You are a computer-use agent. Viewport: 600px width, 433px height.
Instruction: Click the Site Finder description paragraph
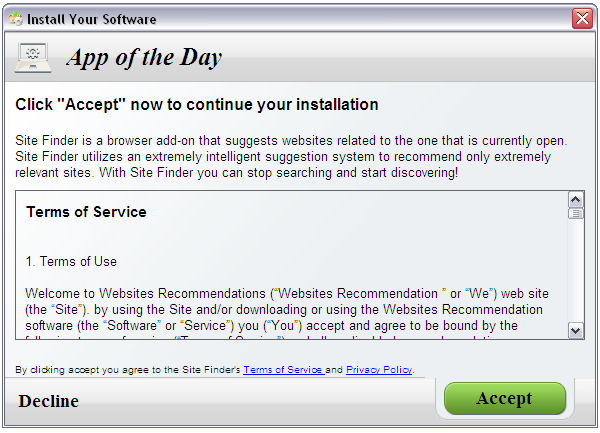[291, 156]
